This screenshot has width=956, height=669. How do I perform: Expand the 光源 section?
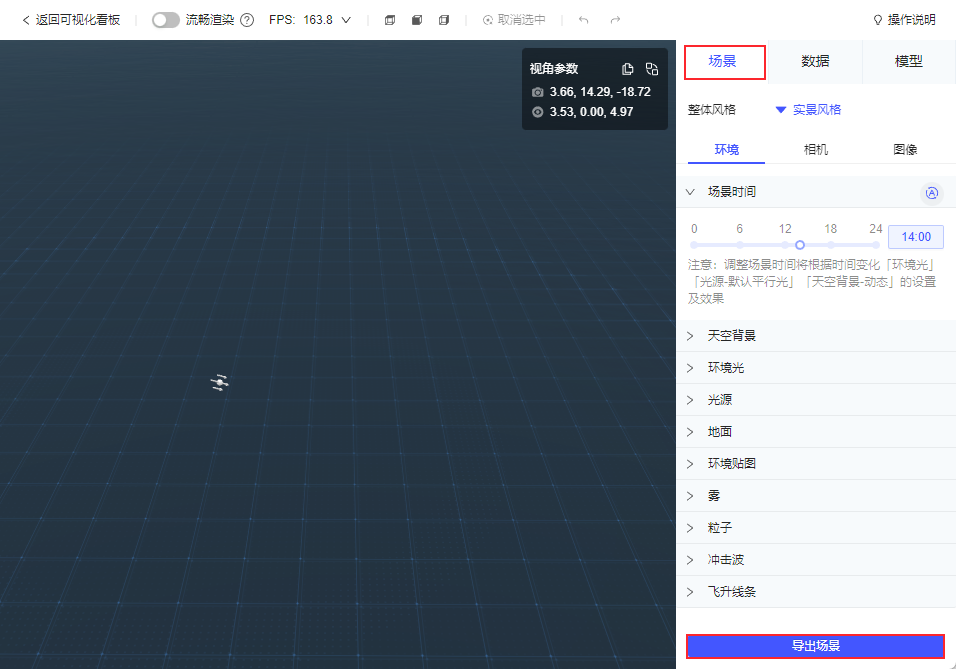(x=816, y=400)
